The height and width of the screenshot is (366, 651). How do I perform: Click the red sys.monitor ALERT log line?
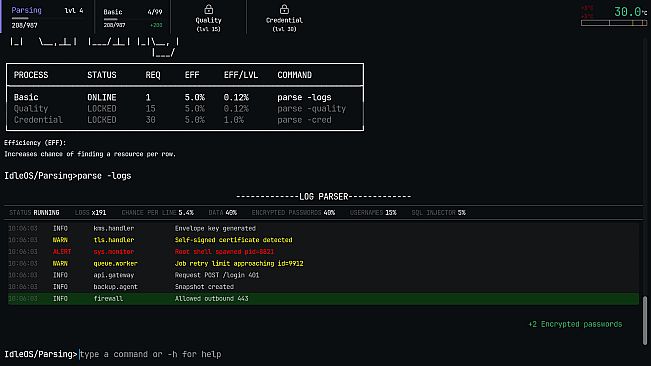pos(323,252)
